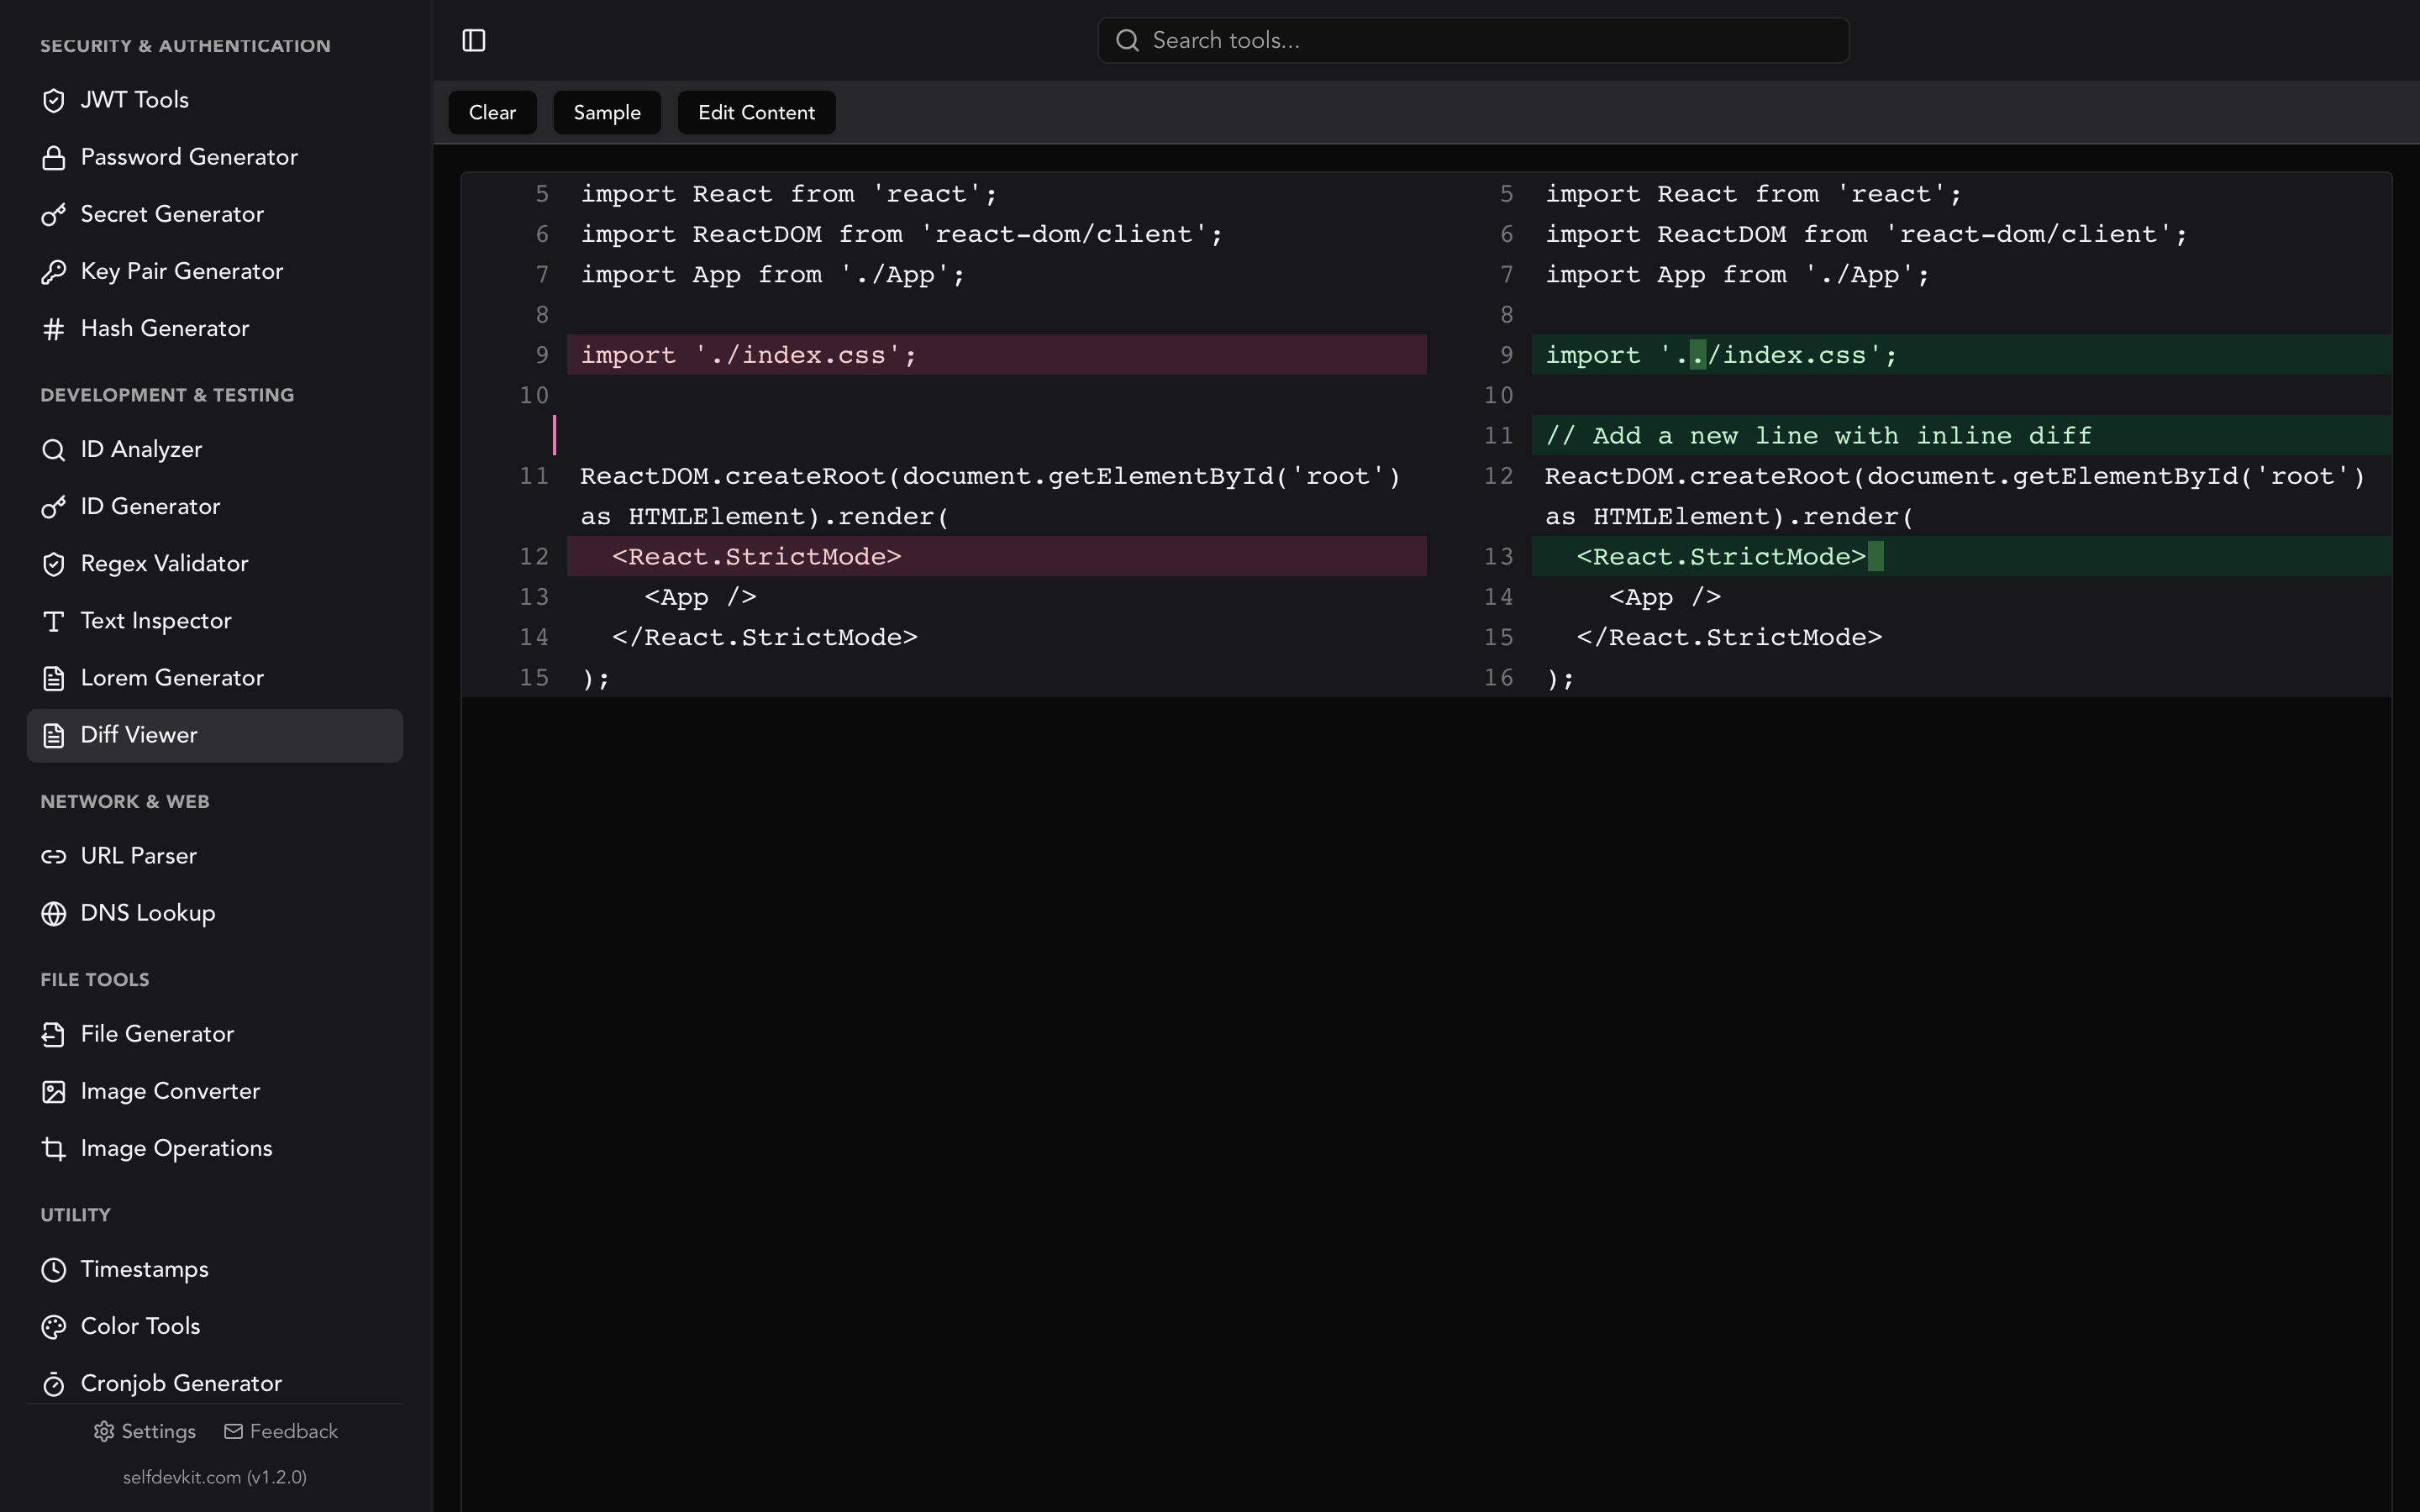This screenshot has width=2420, height=1512.
Task: Click the search tools input field
Action: [1470, 40]
